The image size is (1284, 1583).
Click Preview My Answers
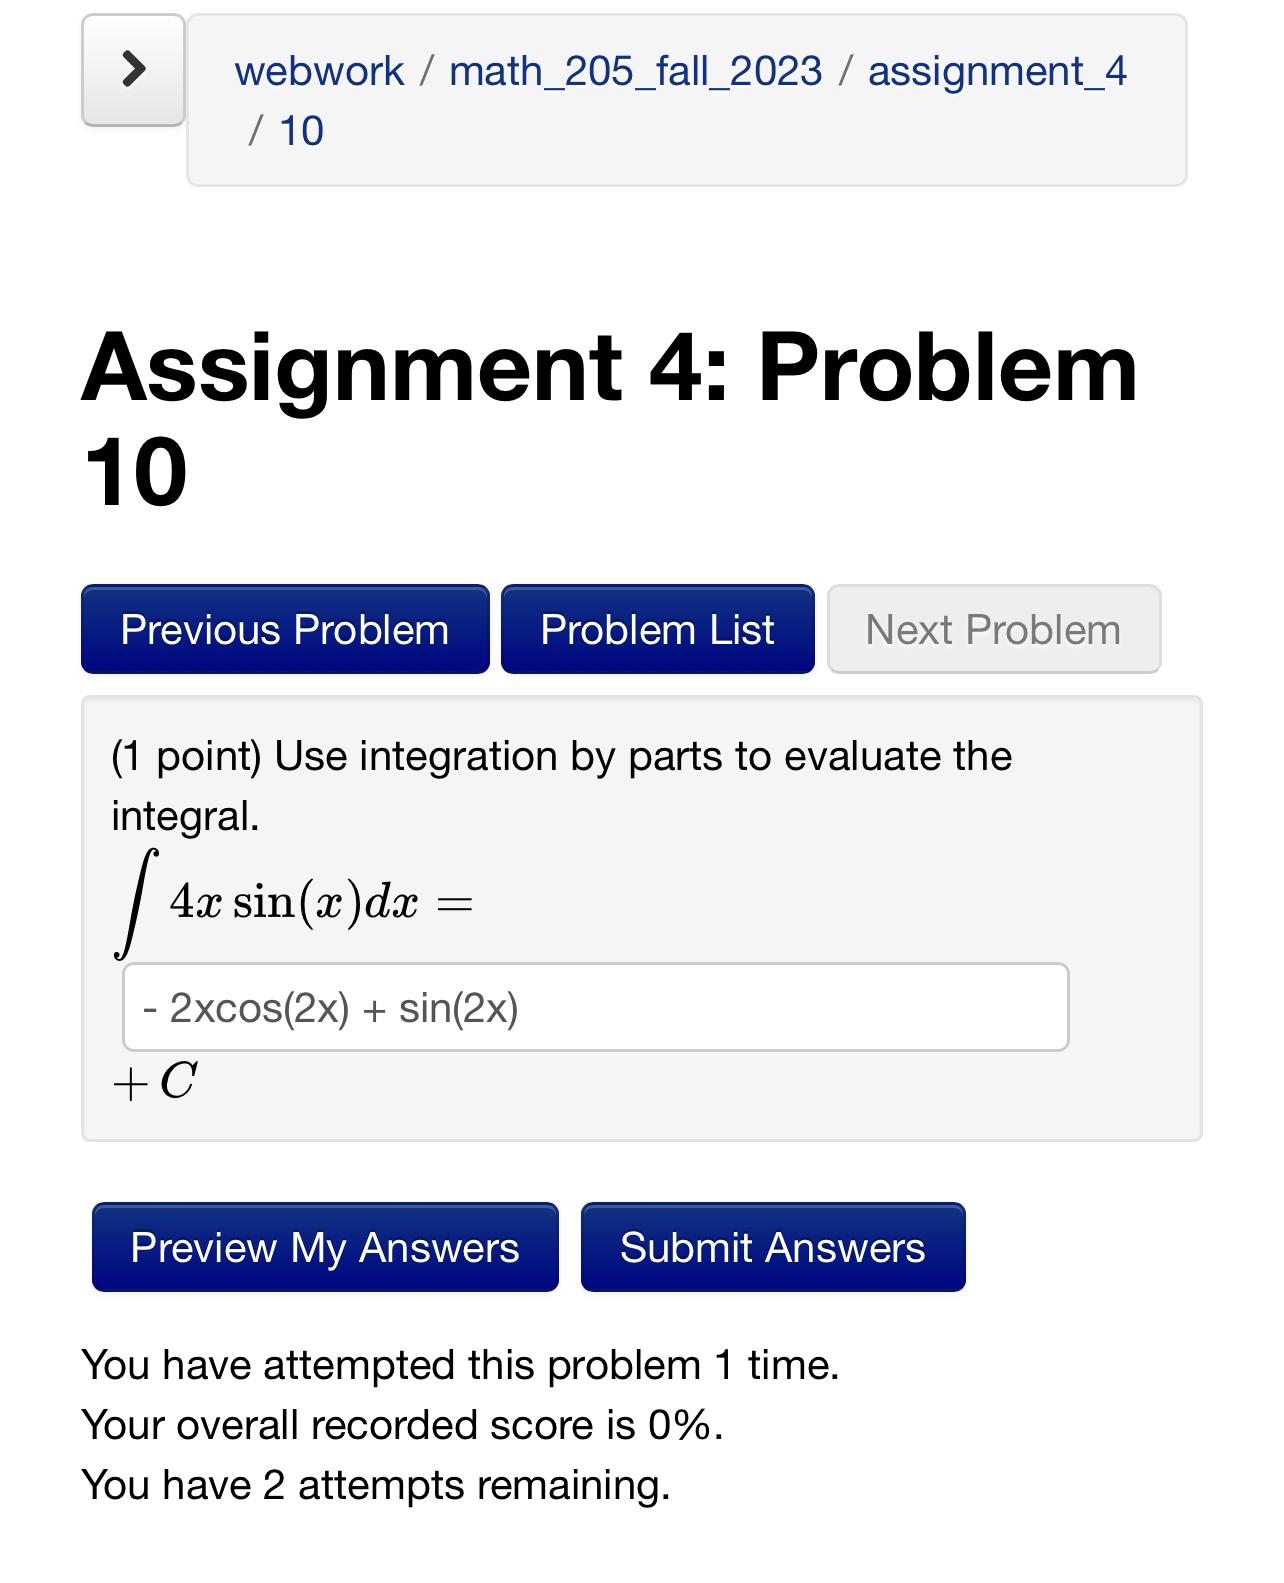click(323, 1247)
